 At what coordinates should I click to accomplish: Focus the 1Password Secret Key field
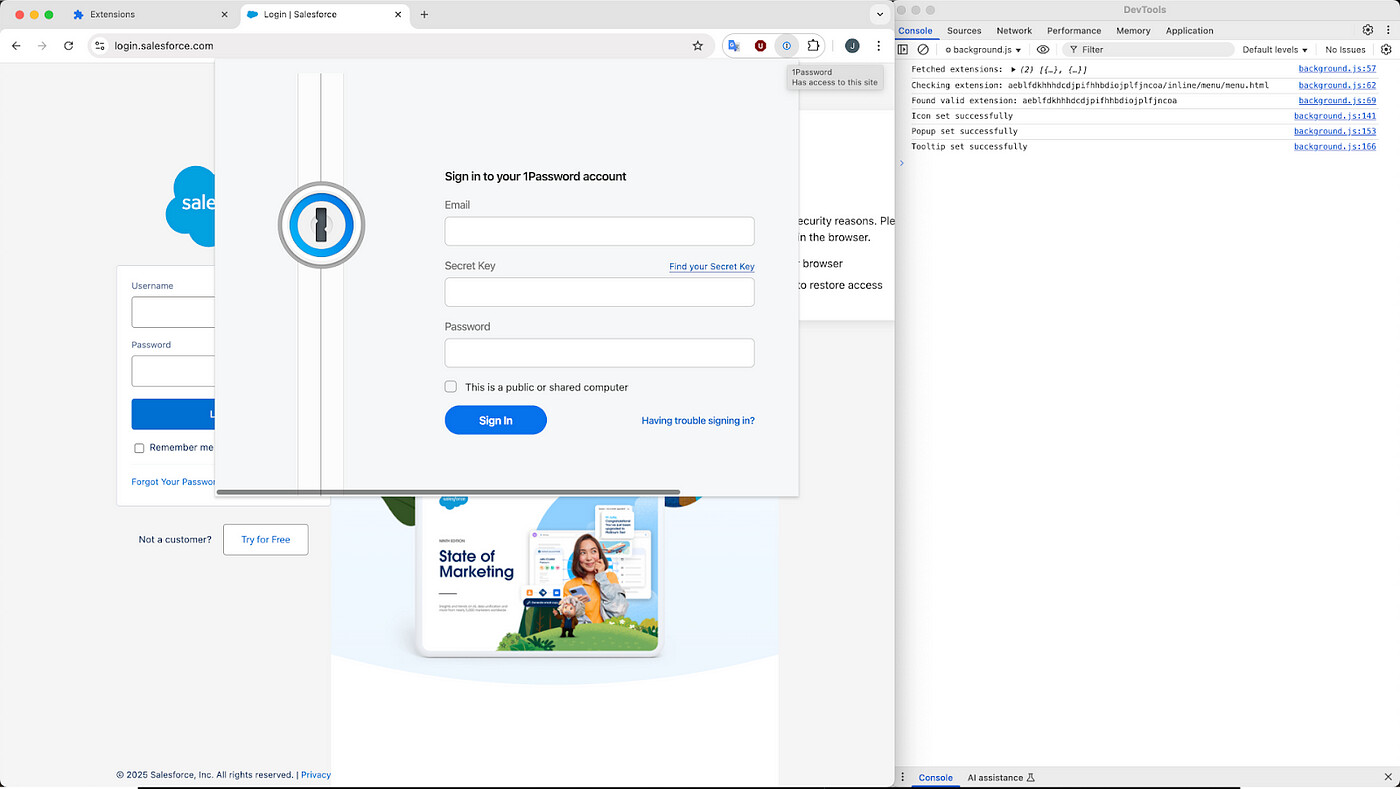click(x=599, y=292)
